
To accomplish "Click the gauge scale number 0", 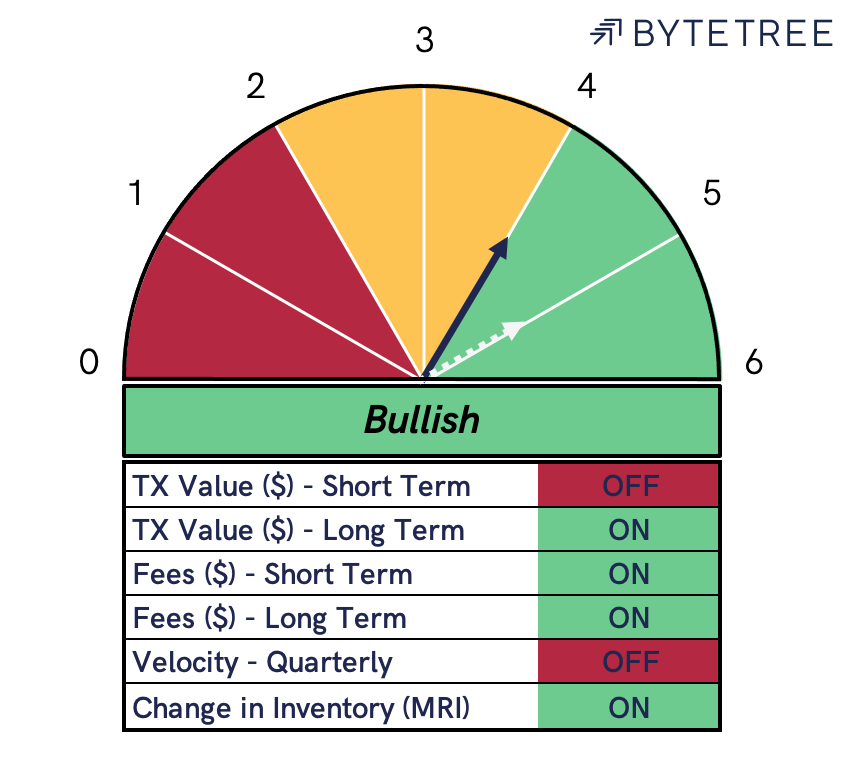I will click(x=89, y=362).
